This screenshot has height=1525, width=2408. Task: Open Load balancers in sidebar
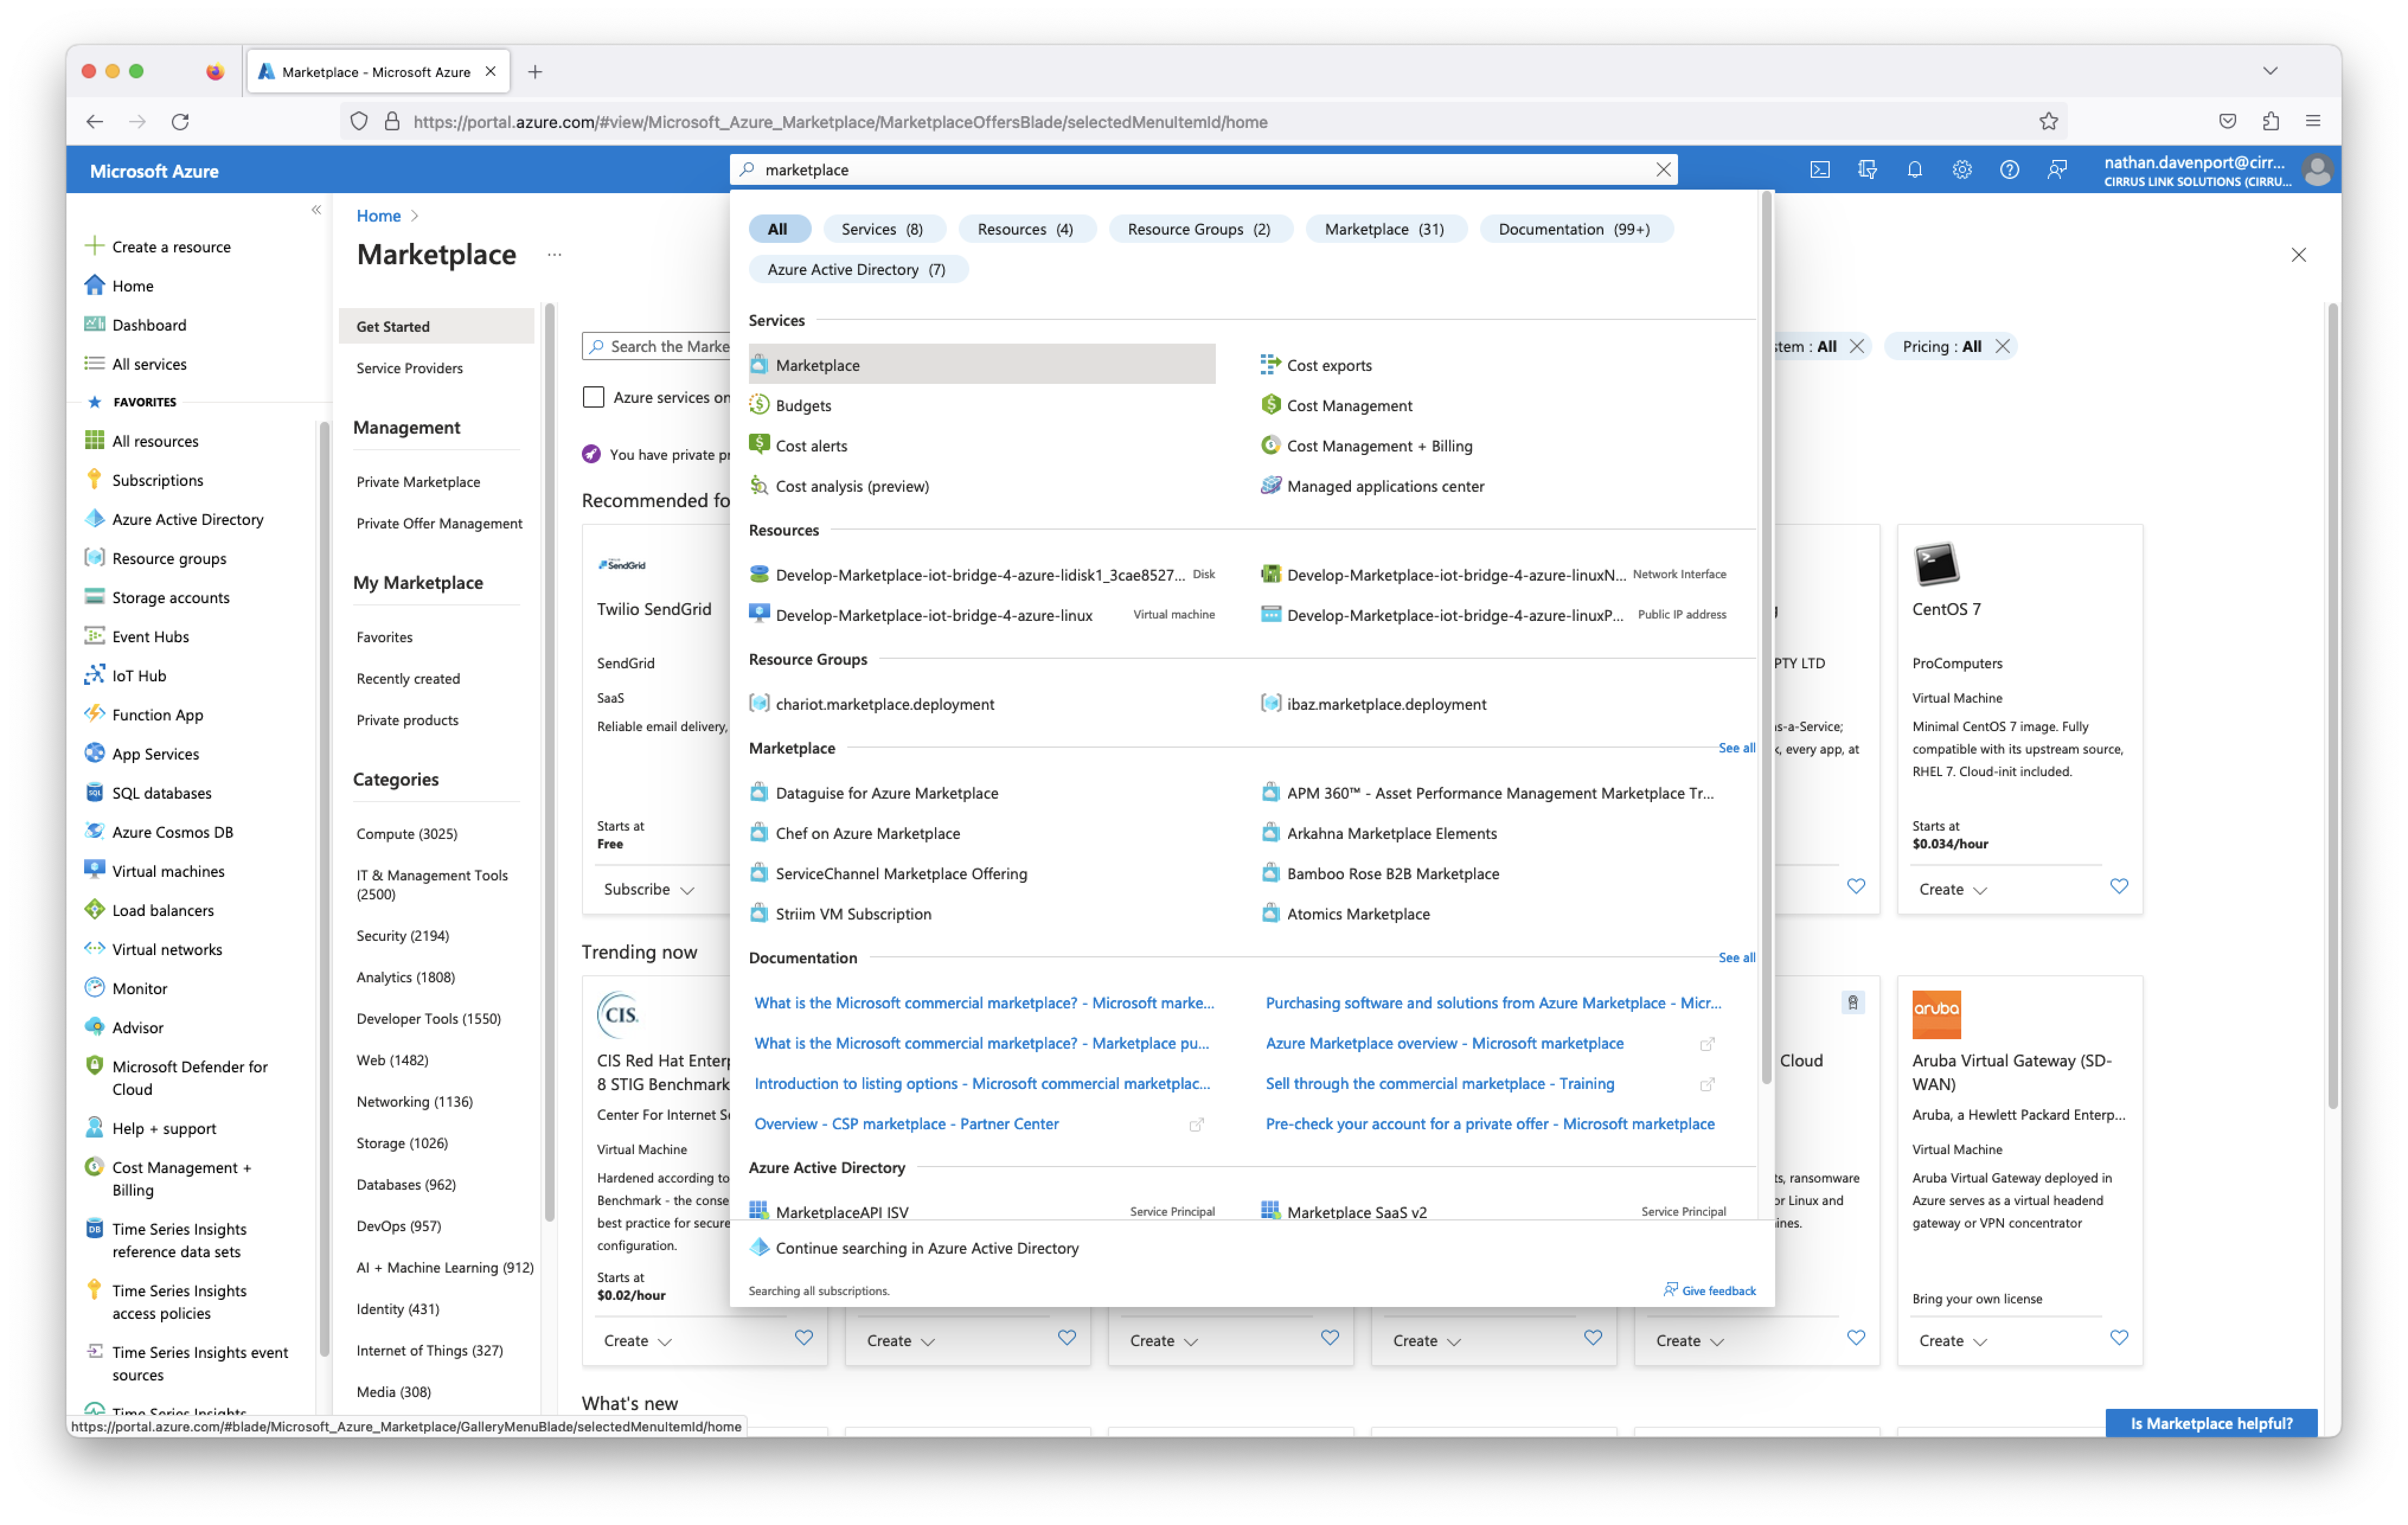[x=162, y=910]
